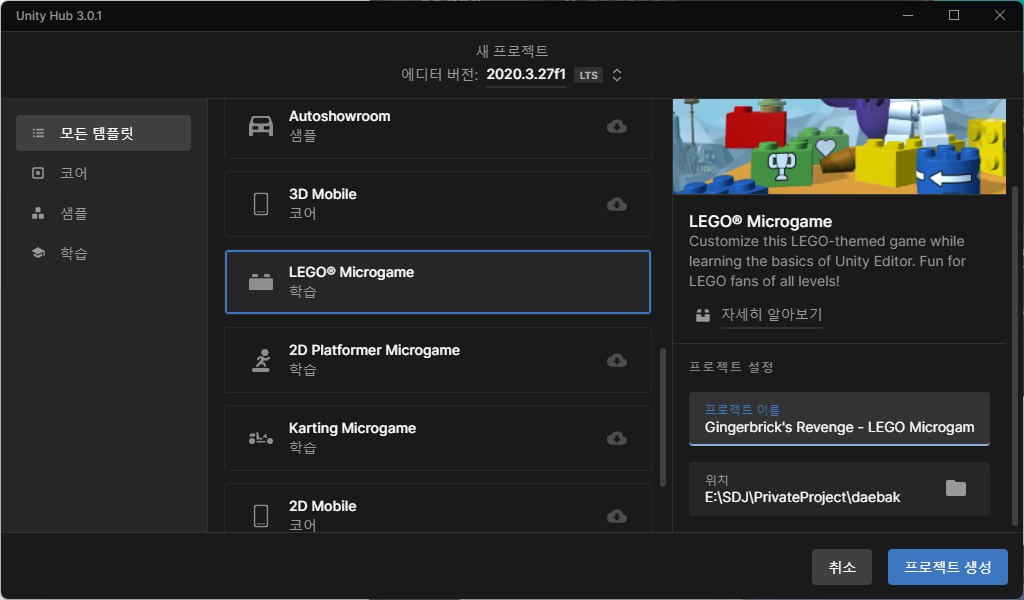1024x600 pixels.
Task: Click the template list vertical scrollbar
Action: (663, 417)
